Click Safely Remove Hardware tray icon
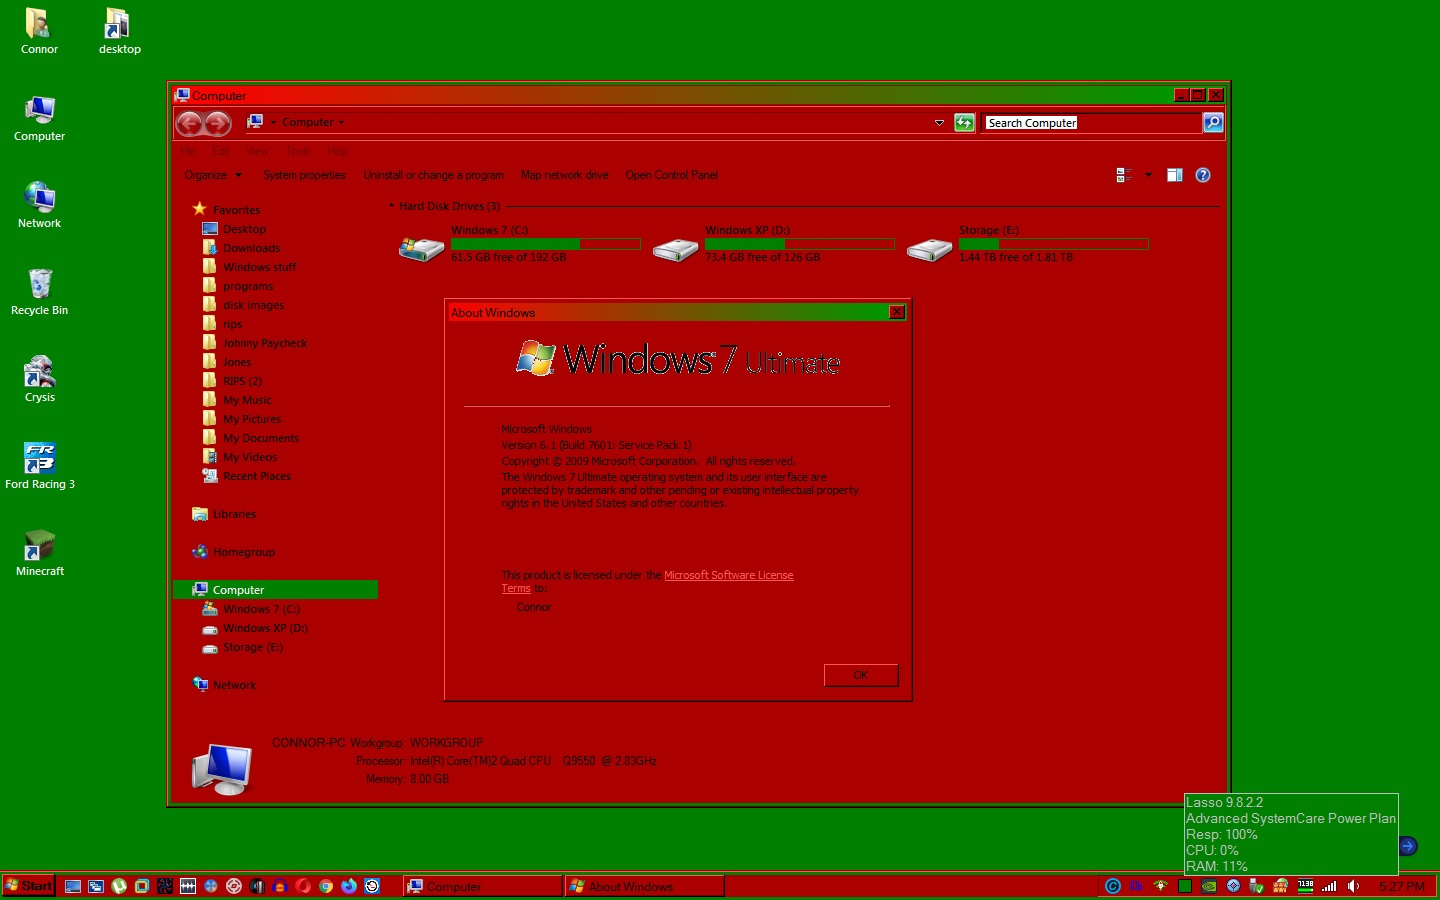Screen dimensions: 1440x900 [x=1257, y=886]
